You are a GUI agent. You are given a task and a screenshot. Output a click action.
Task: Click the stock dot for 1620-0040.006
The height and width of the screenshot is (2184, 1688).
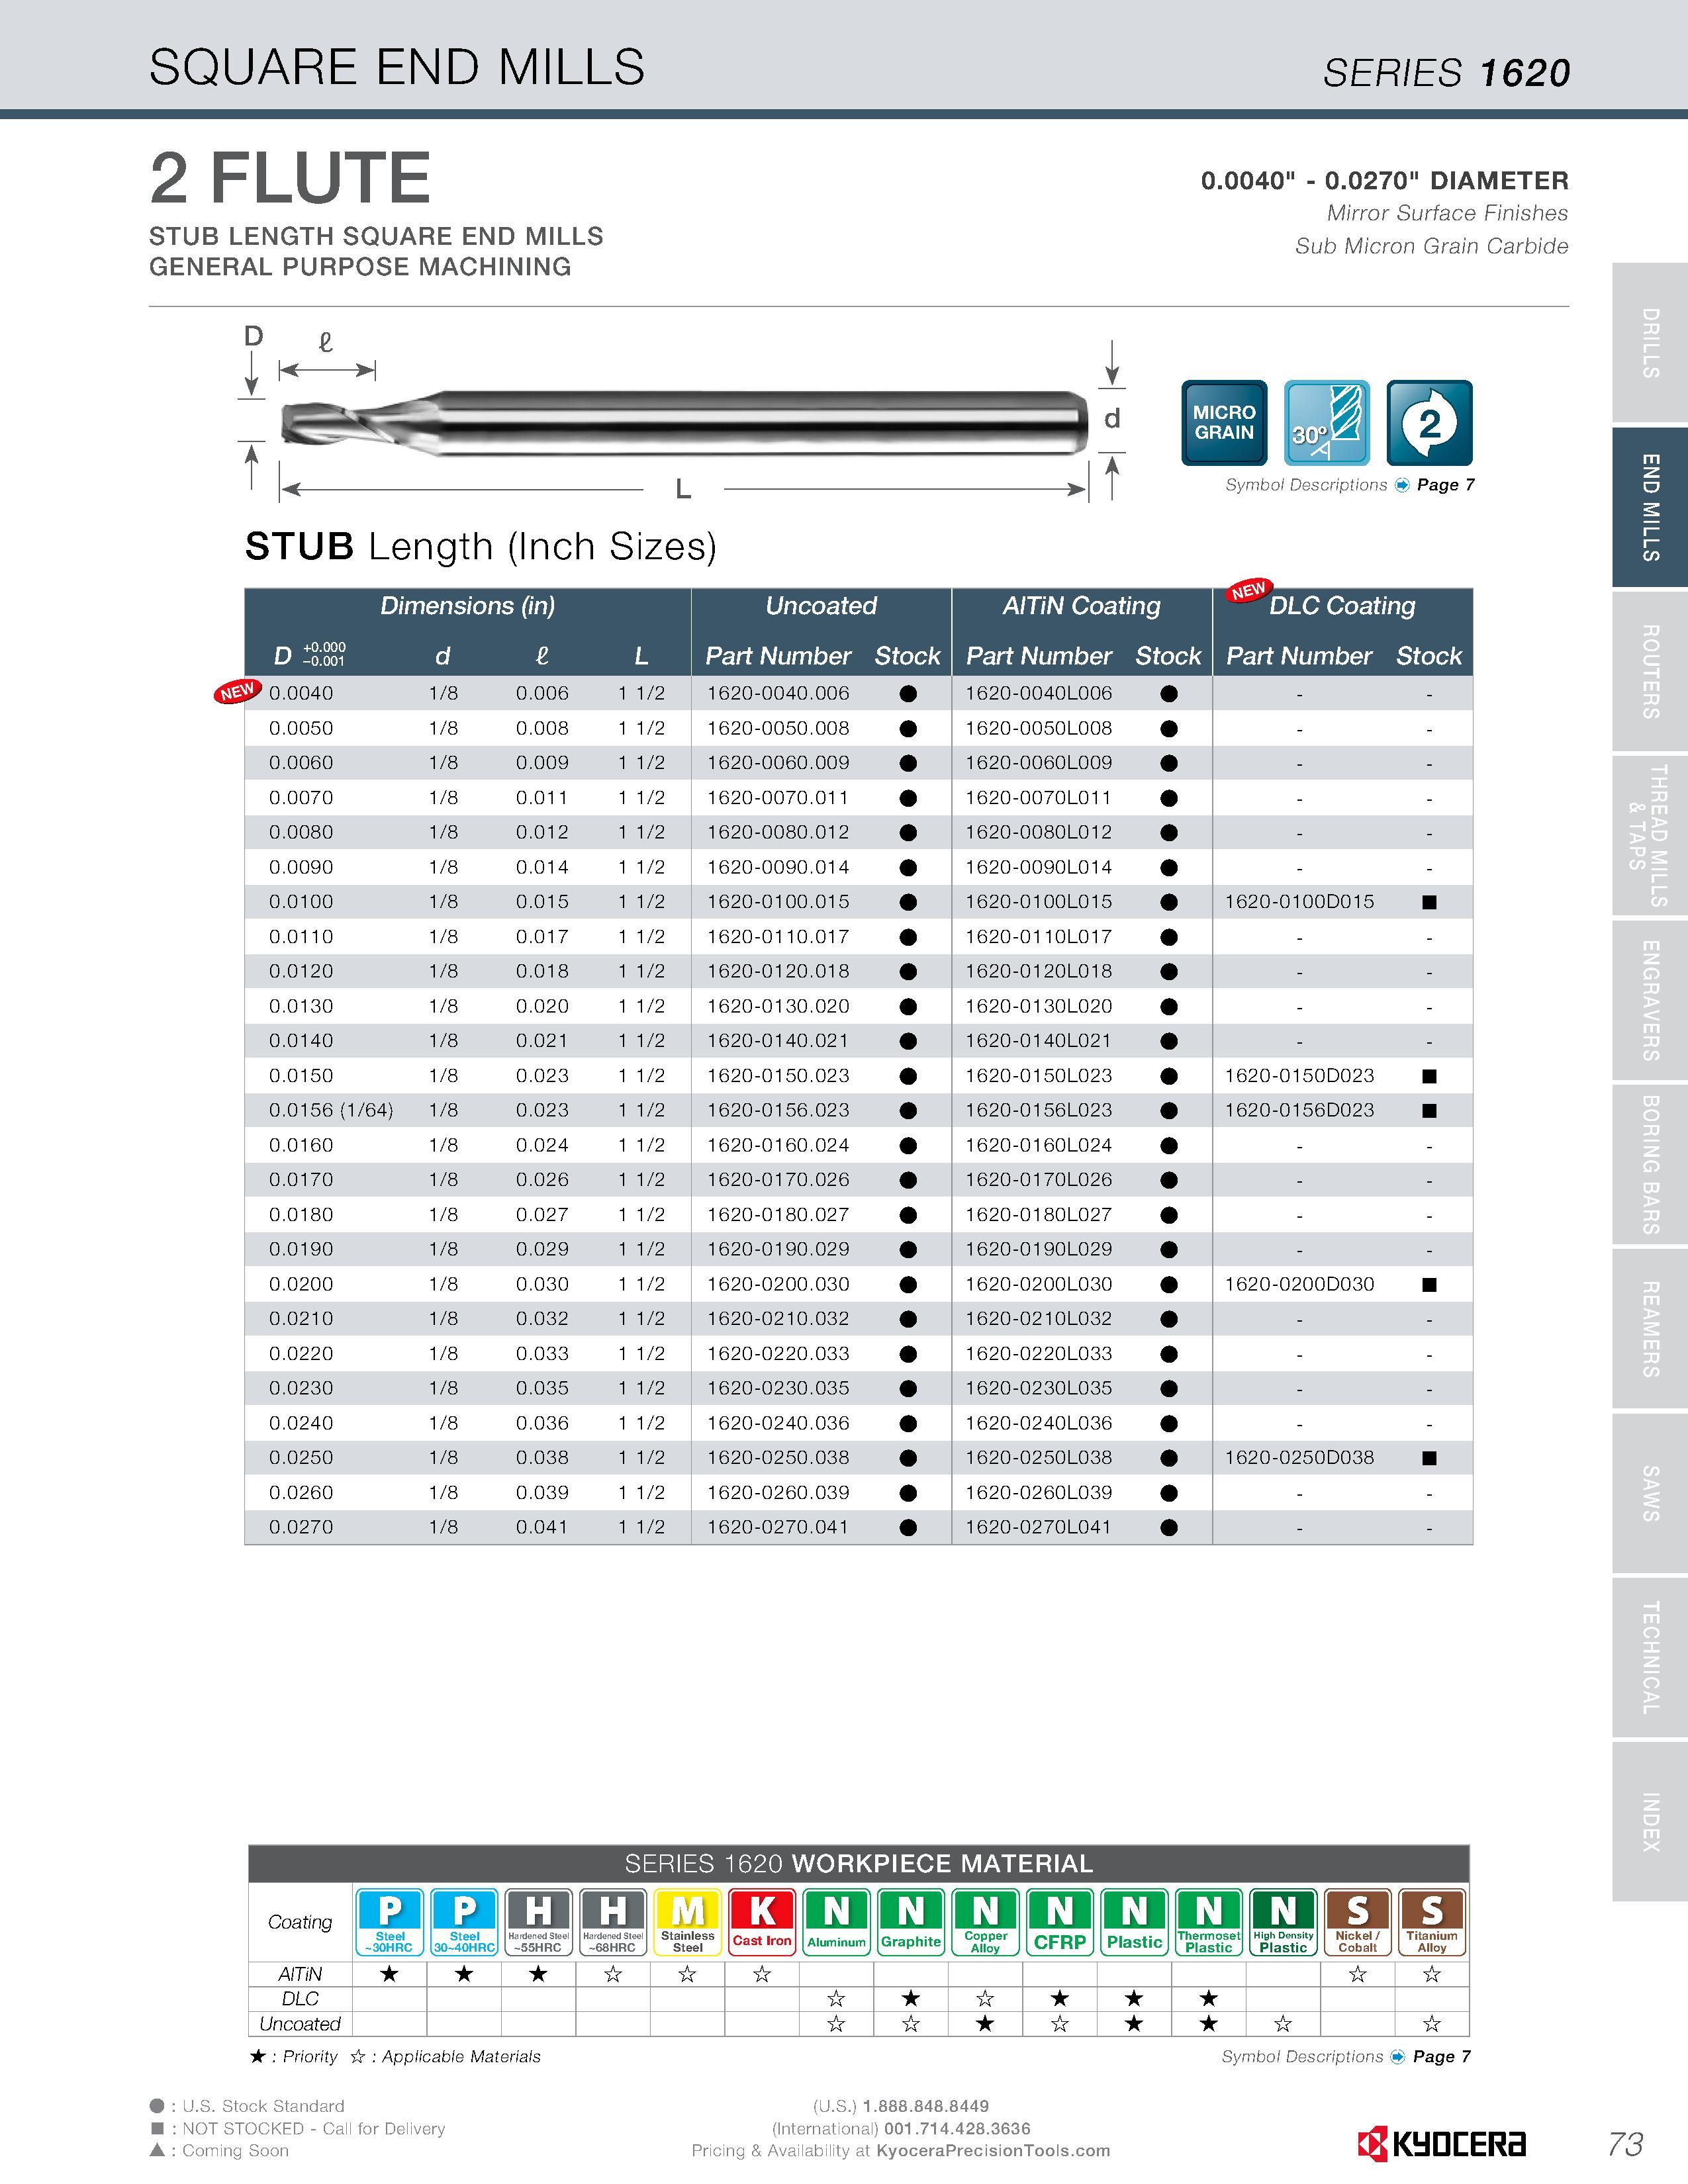point(908,694)
